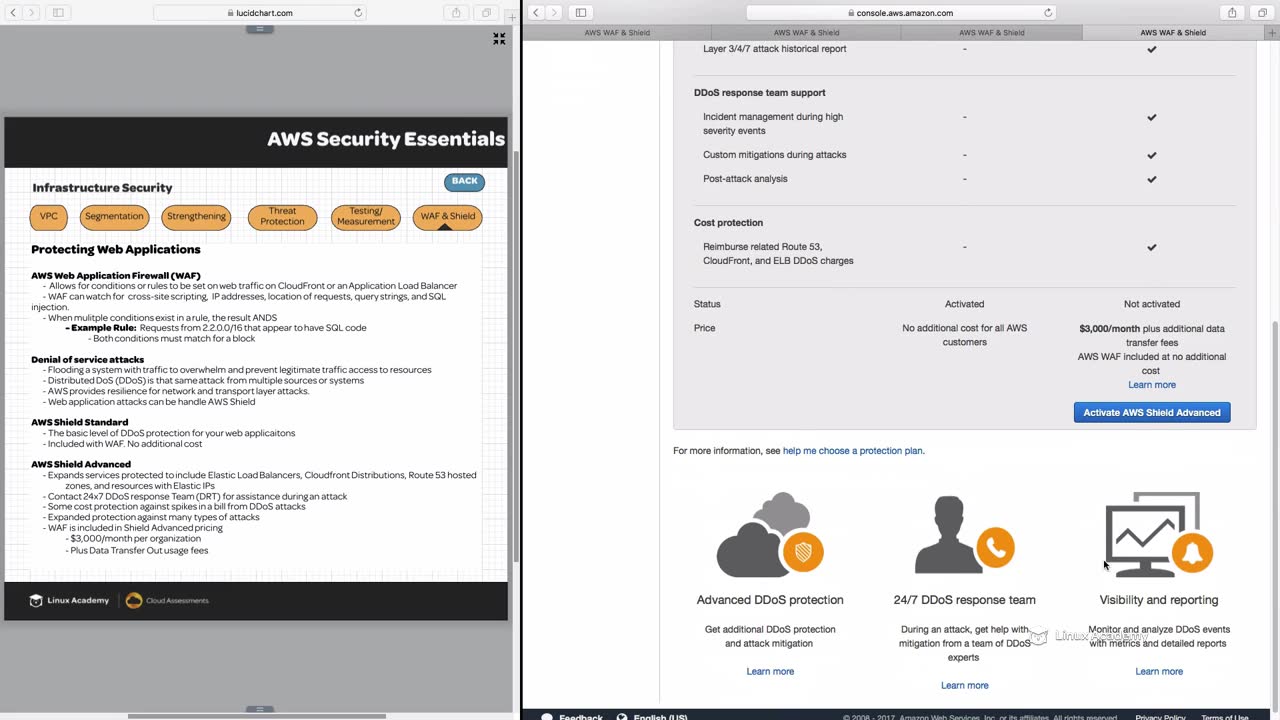This screenshot has width=1280, height=720.
Task: Click the console.aws.amazon.com address bar
Action: [901, 13]
